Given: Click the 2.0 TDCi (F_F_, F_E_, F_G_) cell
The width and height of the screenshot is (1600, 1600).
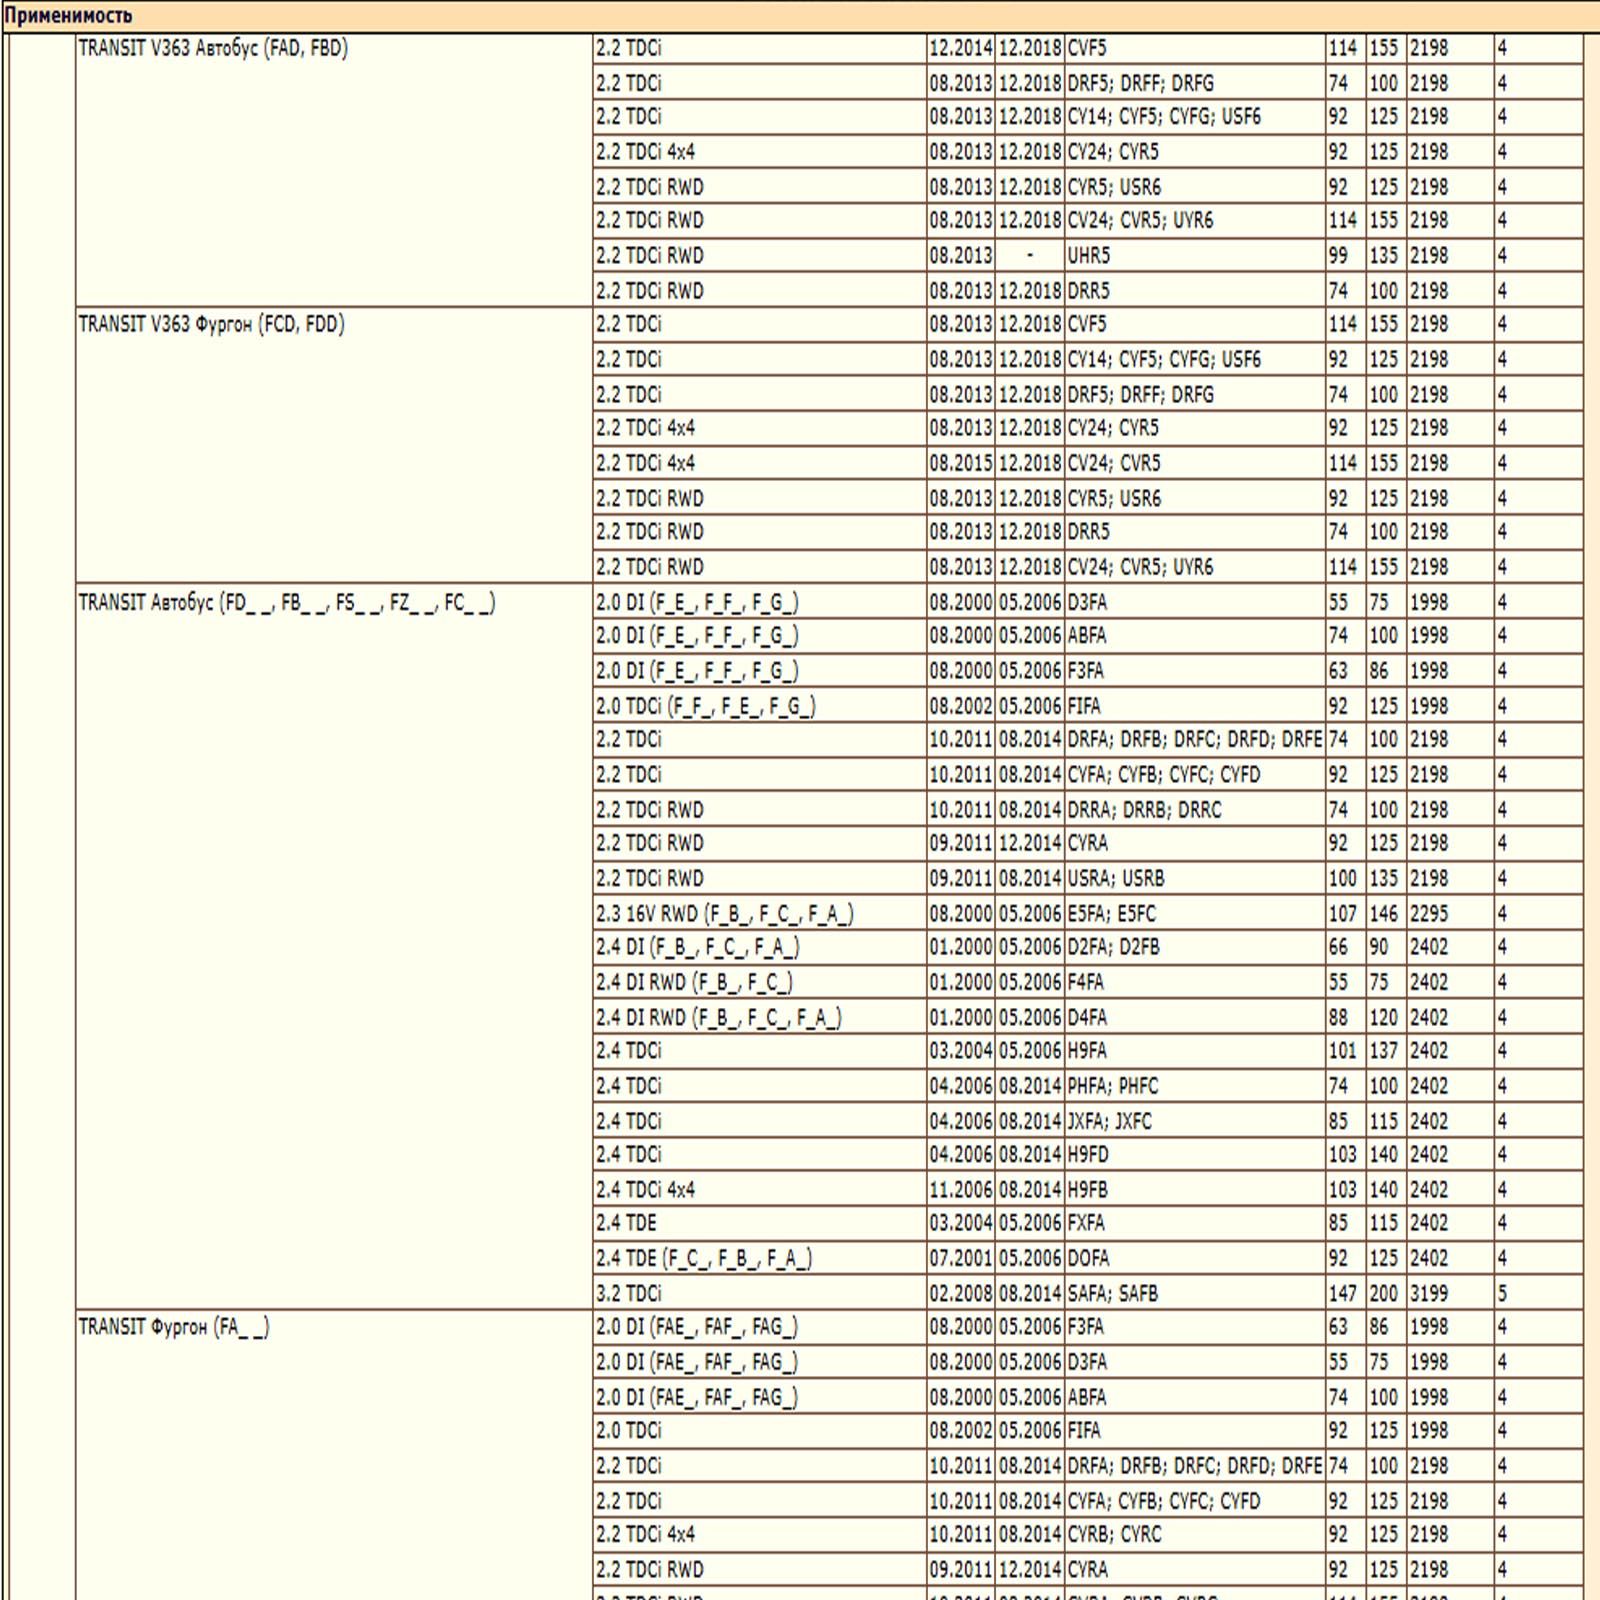Looking at the screenshot, I should point(706,706).
